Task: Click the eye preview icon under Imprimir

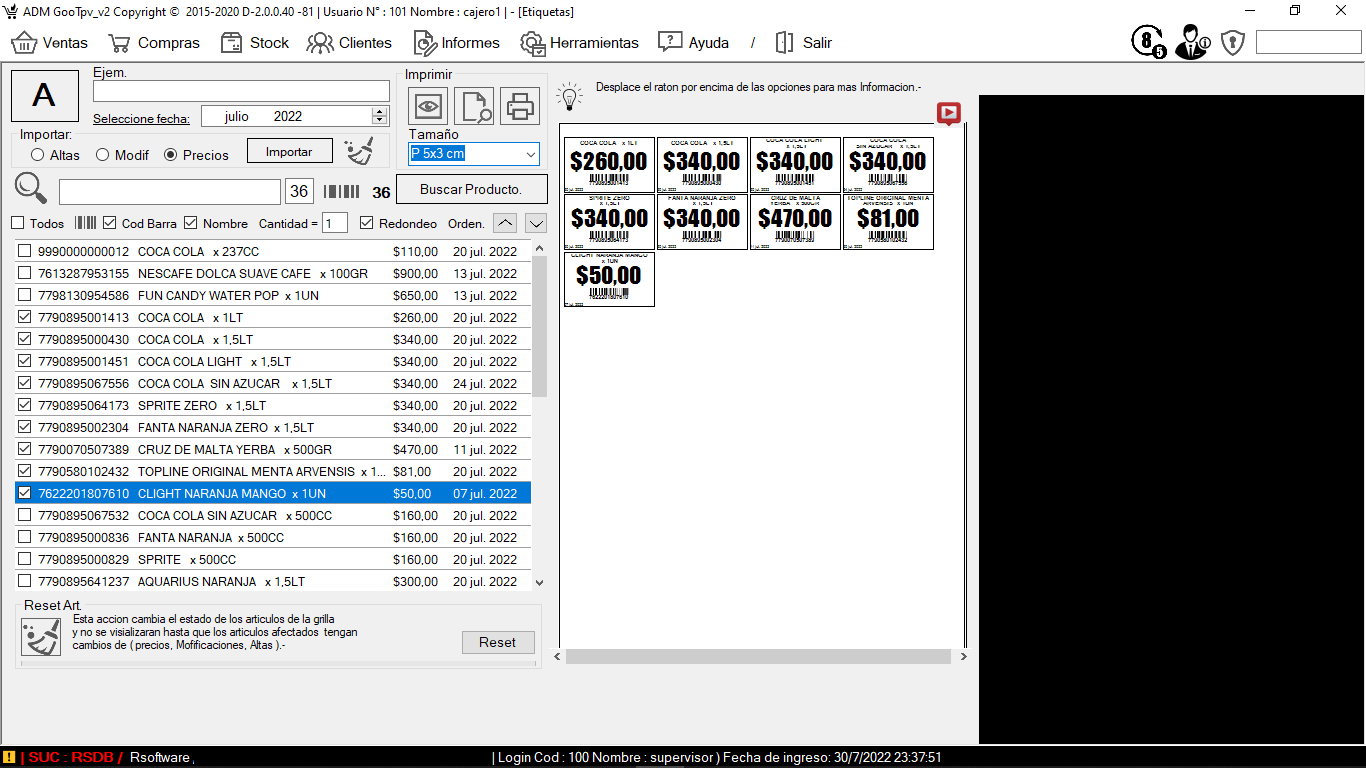Action: click(x=428, y=105)
